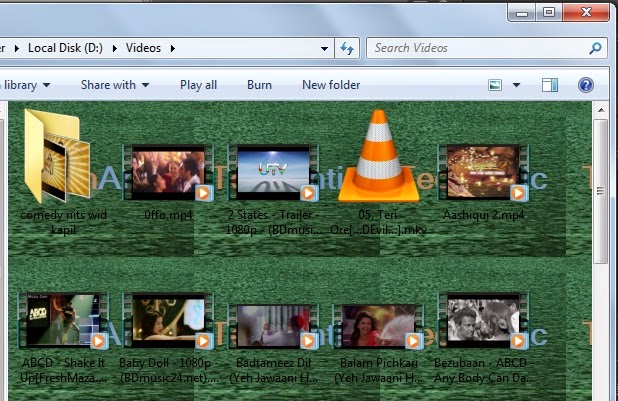Click the label 'Bezubaan - ABCD - Any Body Can Da...'
The width and height of the screenshot is (618, 401).
[484, 370]
